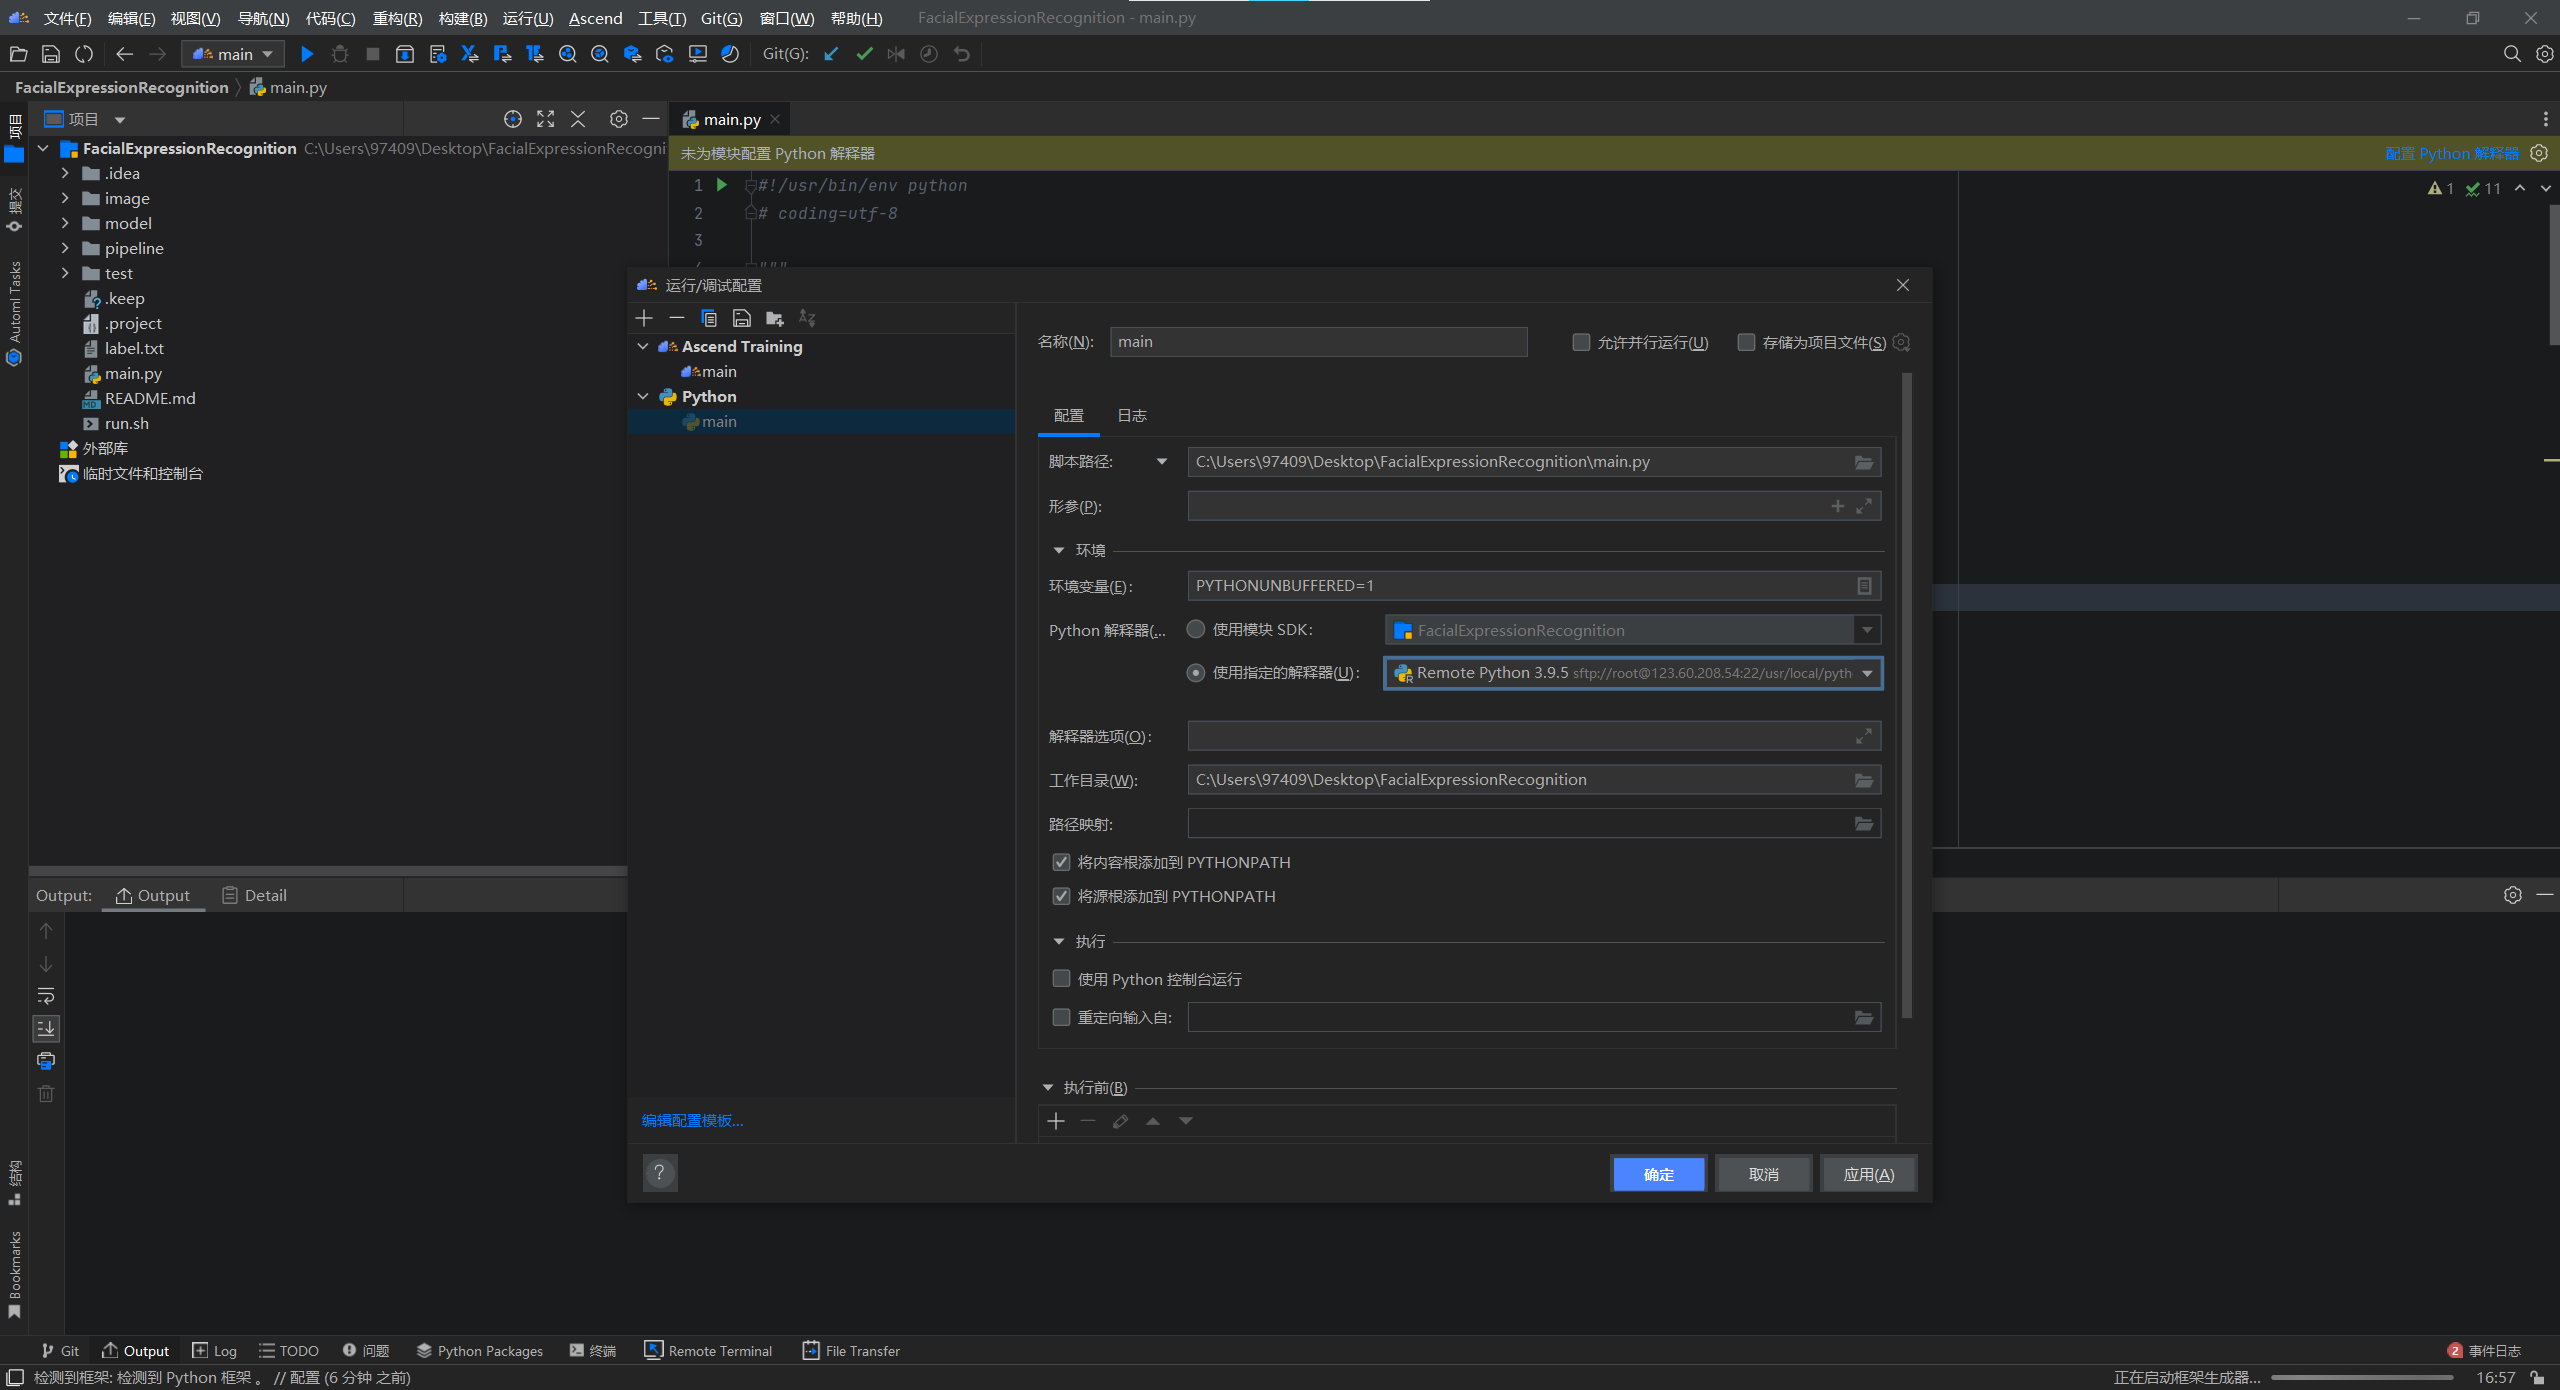Click the help question mark button

click(x=660, y=1173)
